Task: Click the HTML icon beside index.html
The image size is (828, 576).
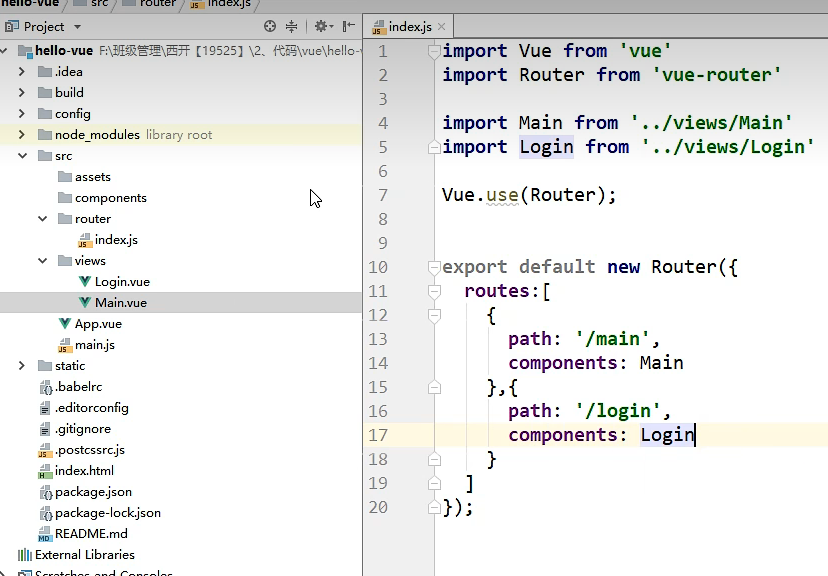Action: [45, 471]
